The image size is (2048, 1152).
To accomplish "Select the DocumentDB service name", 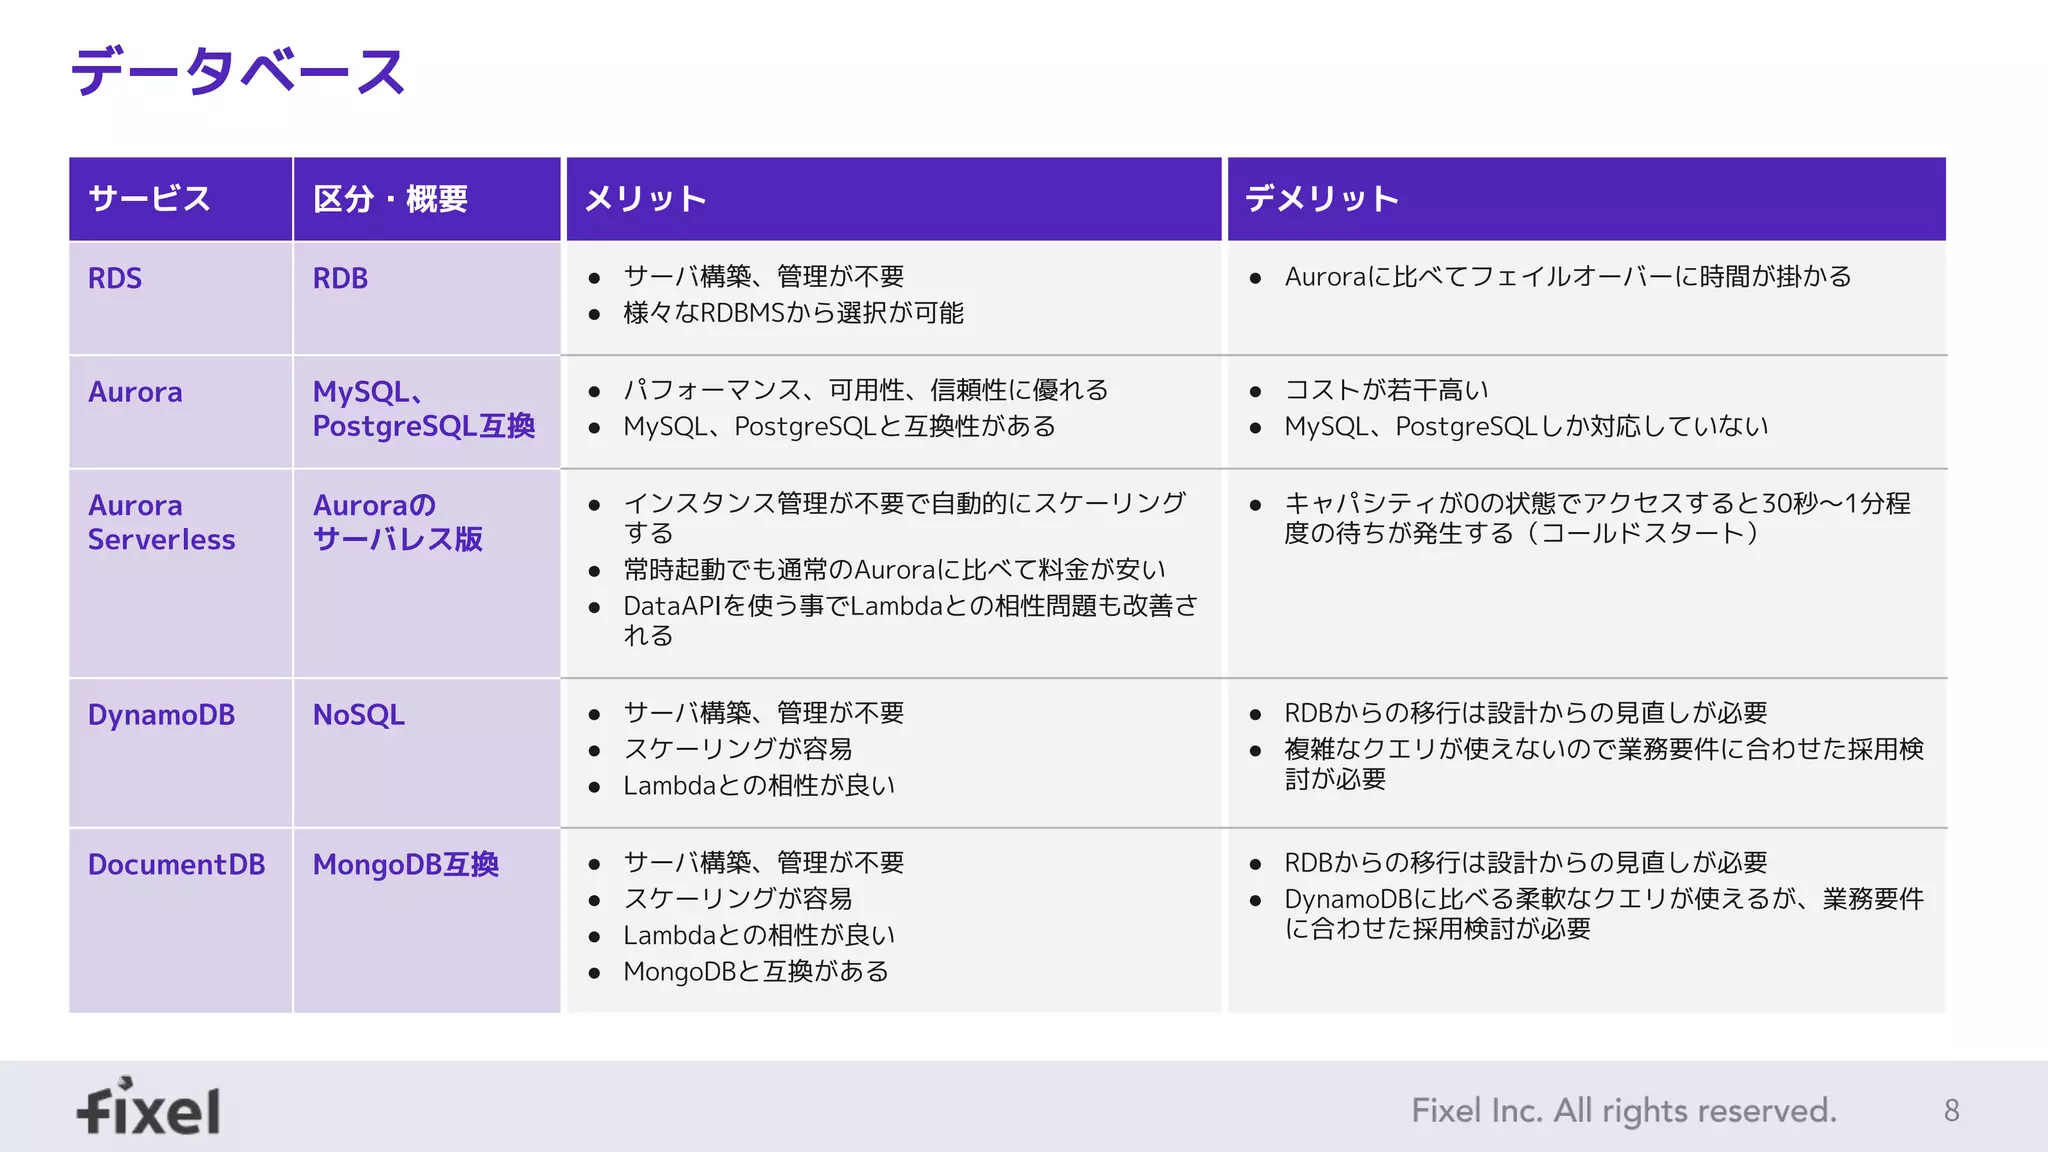I will click(x=176, y=864).
